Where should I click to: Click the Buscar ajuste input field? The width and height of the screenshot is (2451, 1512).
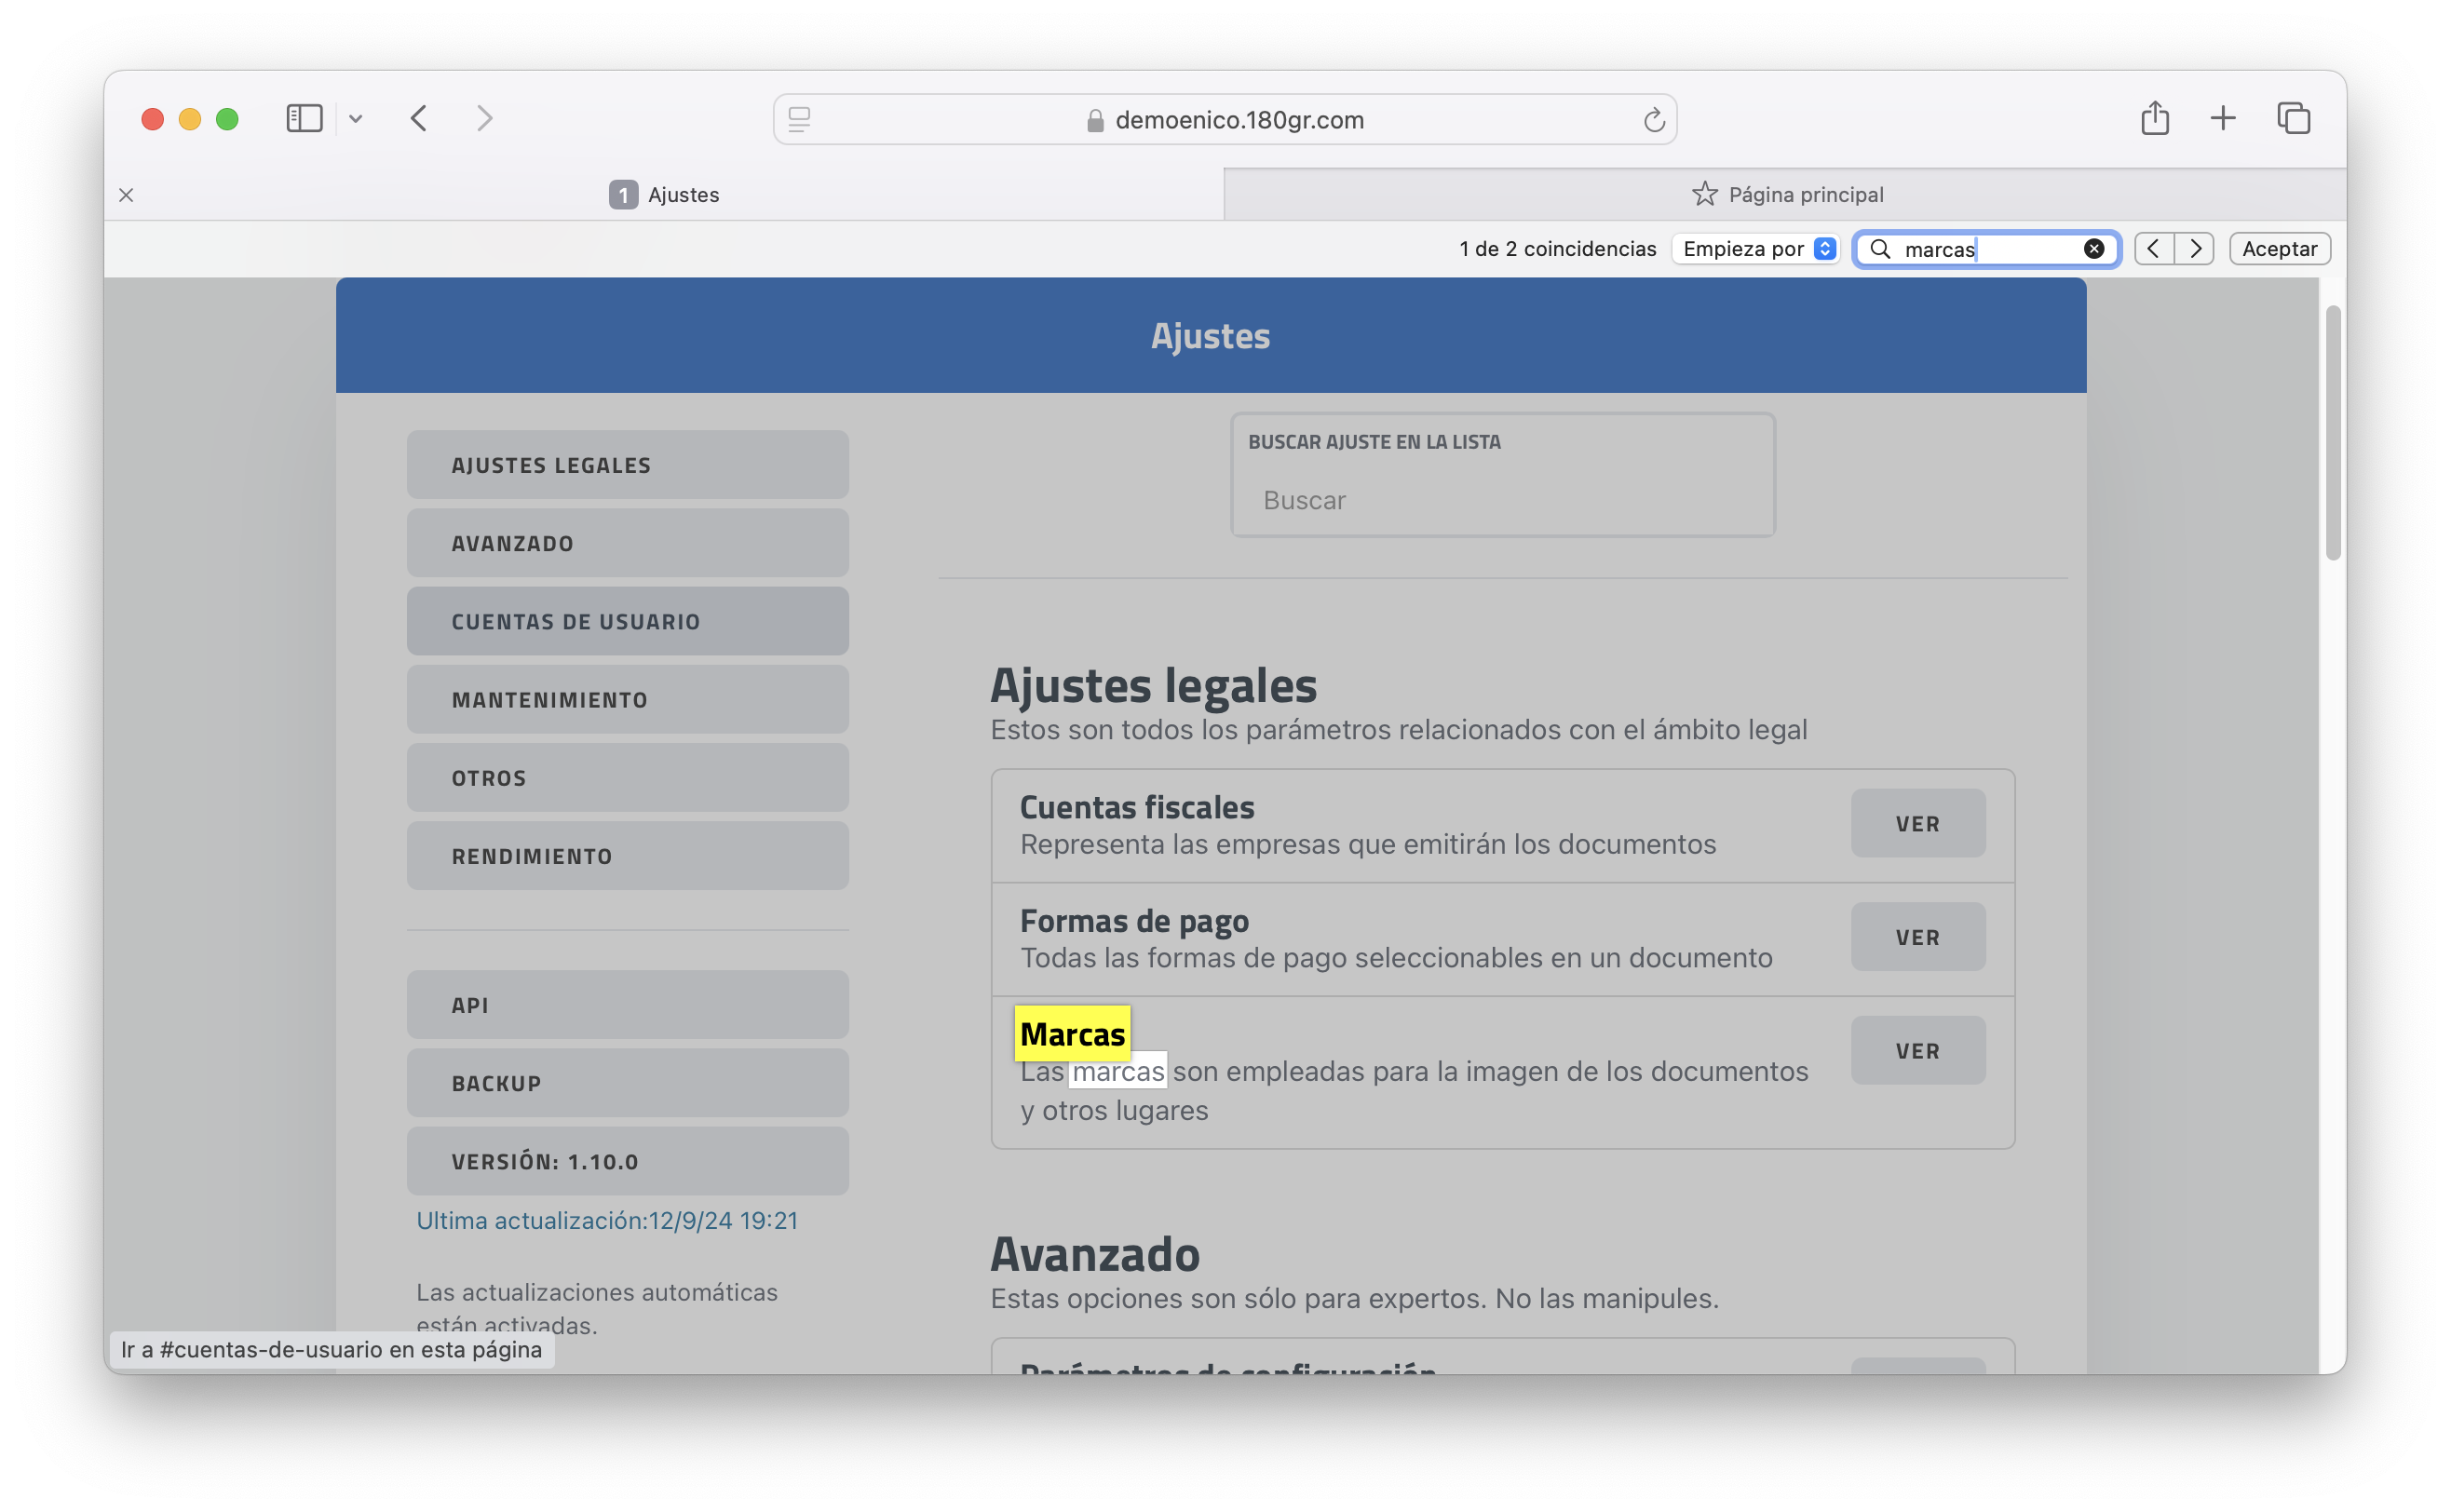click(1502, 500)
